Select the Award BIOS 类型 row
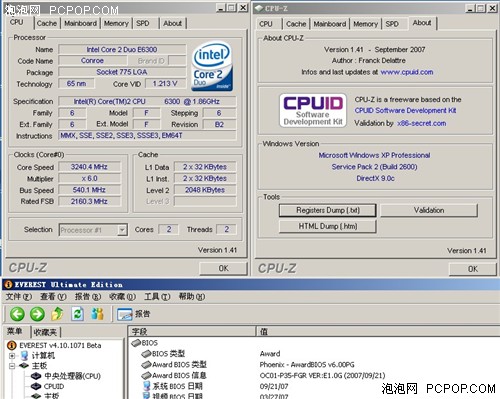500x399 pixels. click(174, 365)
